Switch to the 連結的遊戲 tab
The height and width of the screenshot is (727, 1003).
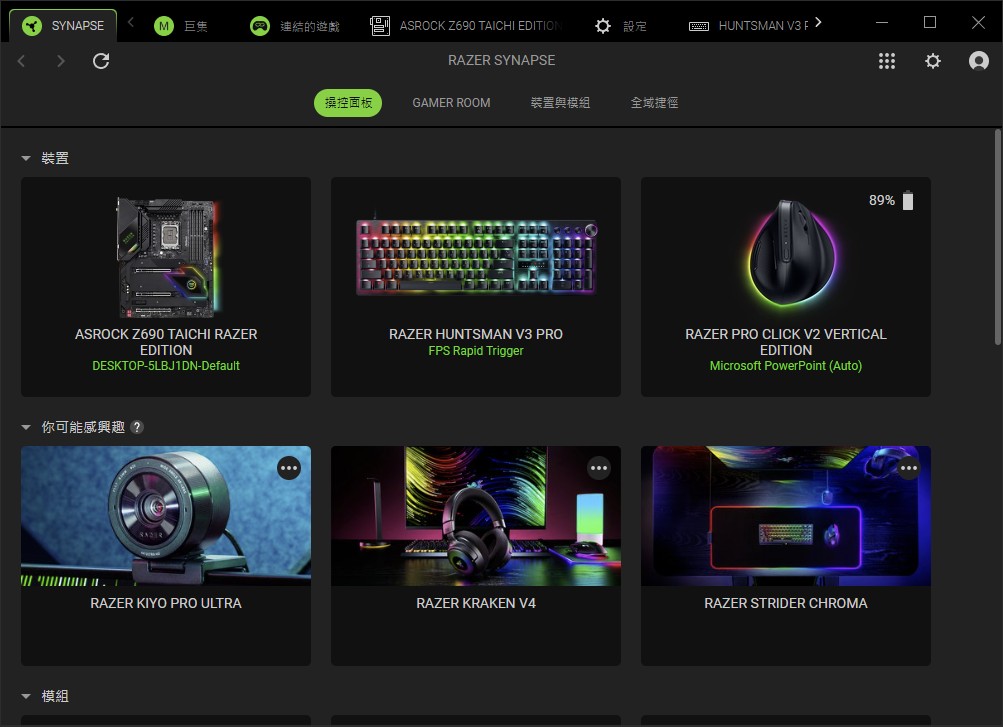pos(294,26)
